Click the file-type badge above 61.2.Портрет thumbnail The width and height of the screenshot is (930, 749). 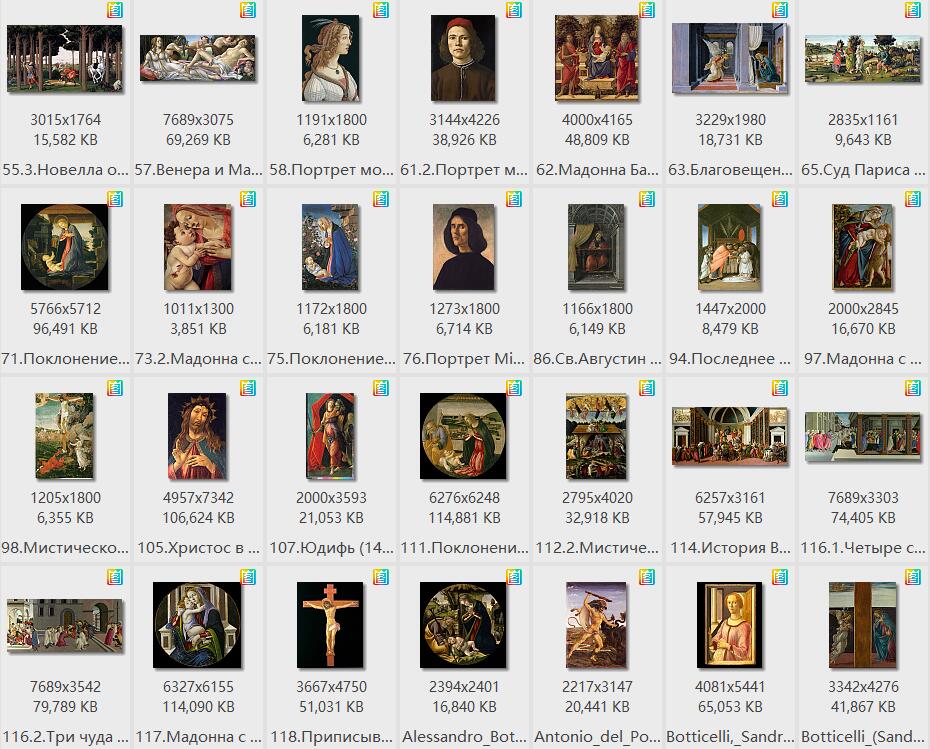[x=514, y=10]
